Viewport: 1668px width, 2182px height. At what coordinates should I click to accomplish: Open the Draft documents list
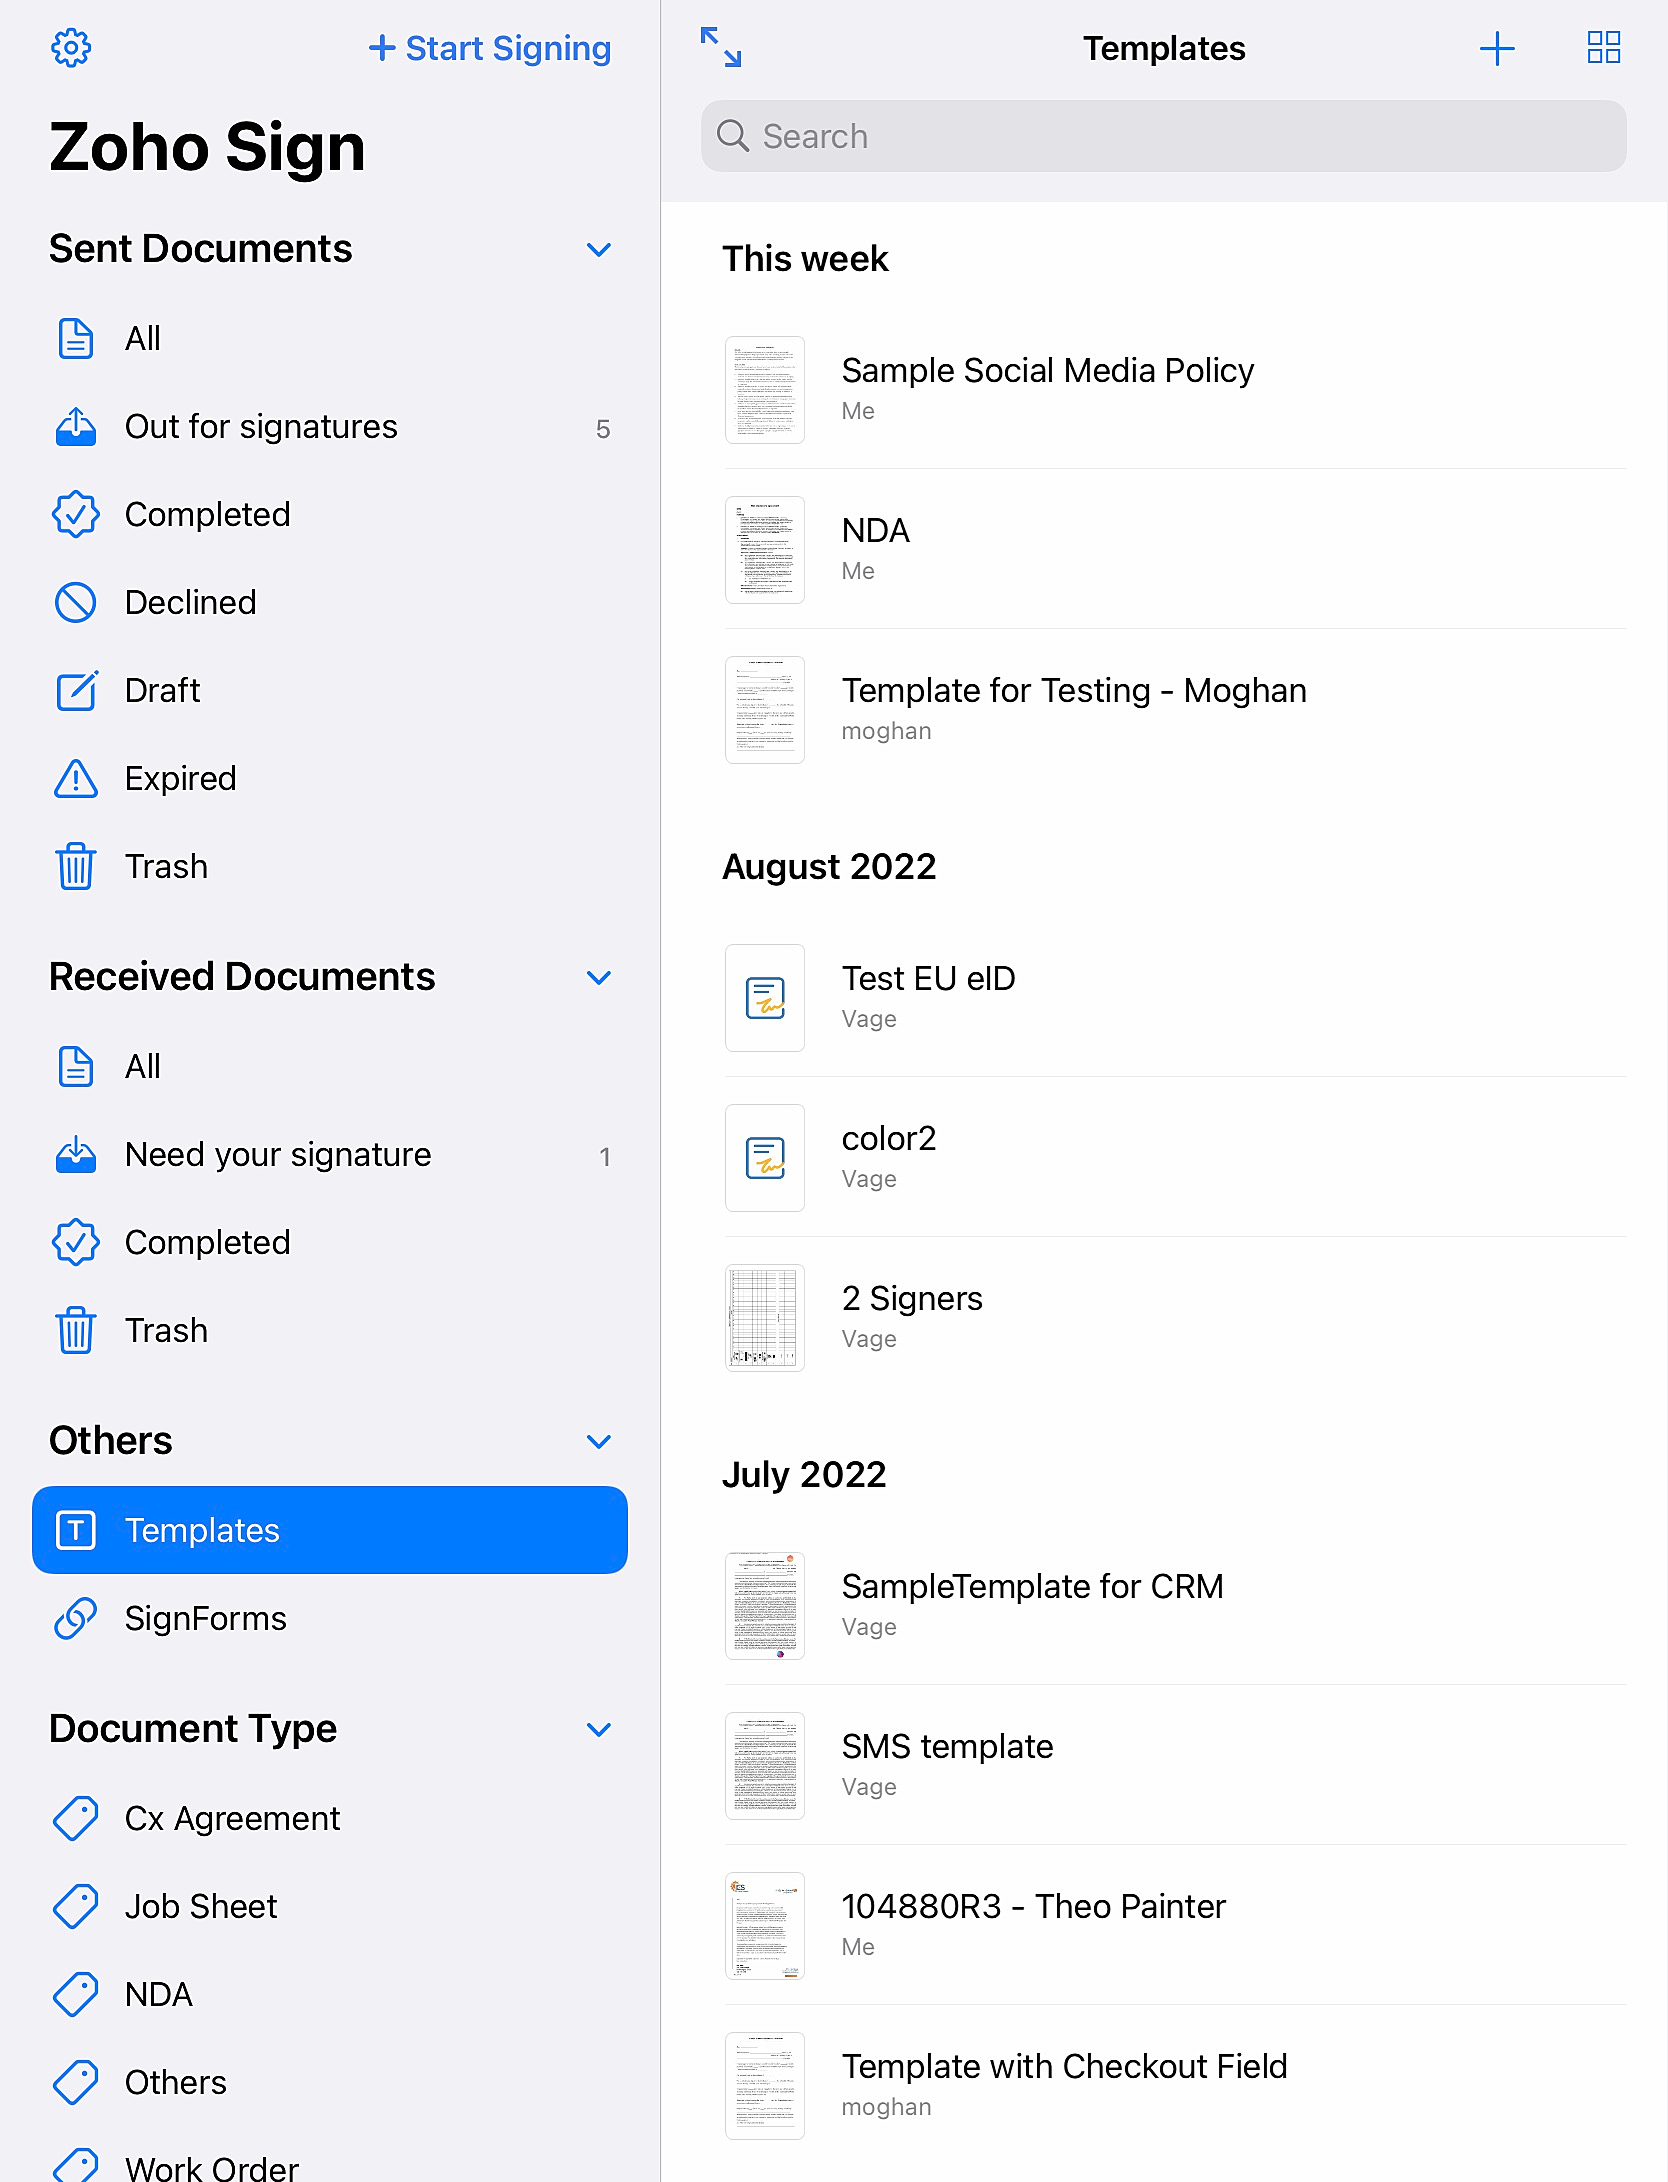click(330, 691)
